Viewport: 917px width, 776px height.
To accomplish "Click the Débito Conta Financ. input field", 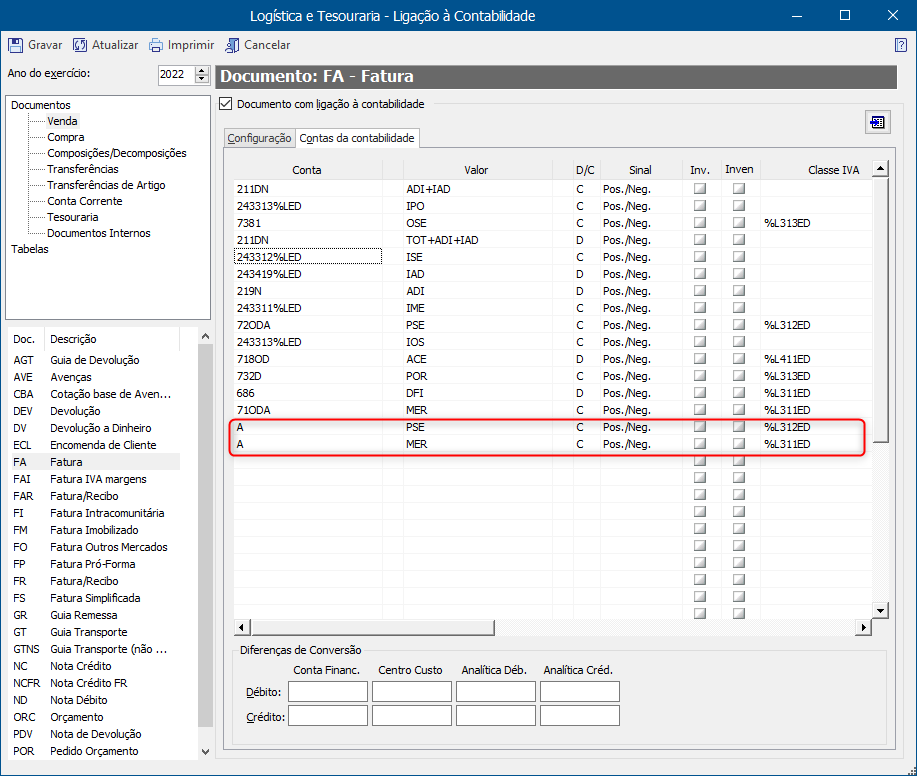I will pyautogui.click(x=327, y=692).
